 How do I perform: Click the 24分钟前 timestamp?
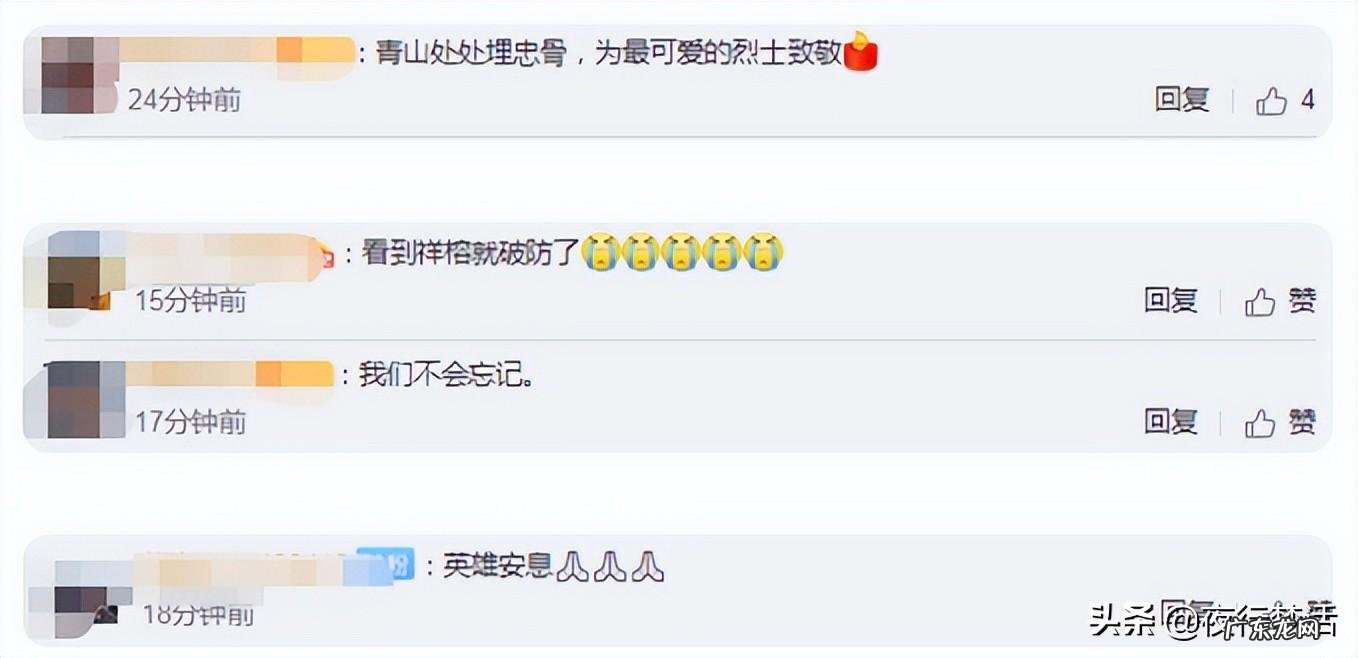[184, 99]
